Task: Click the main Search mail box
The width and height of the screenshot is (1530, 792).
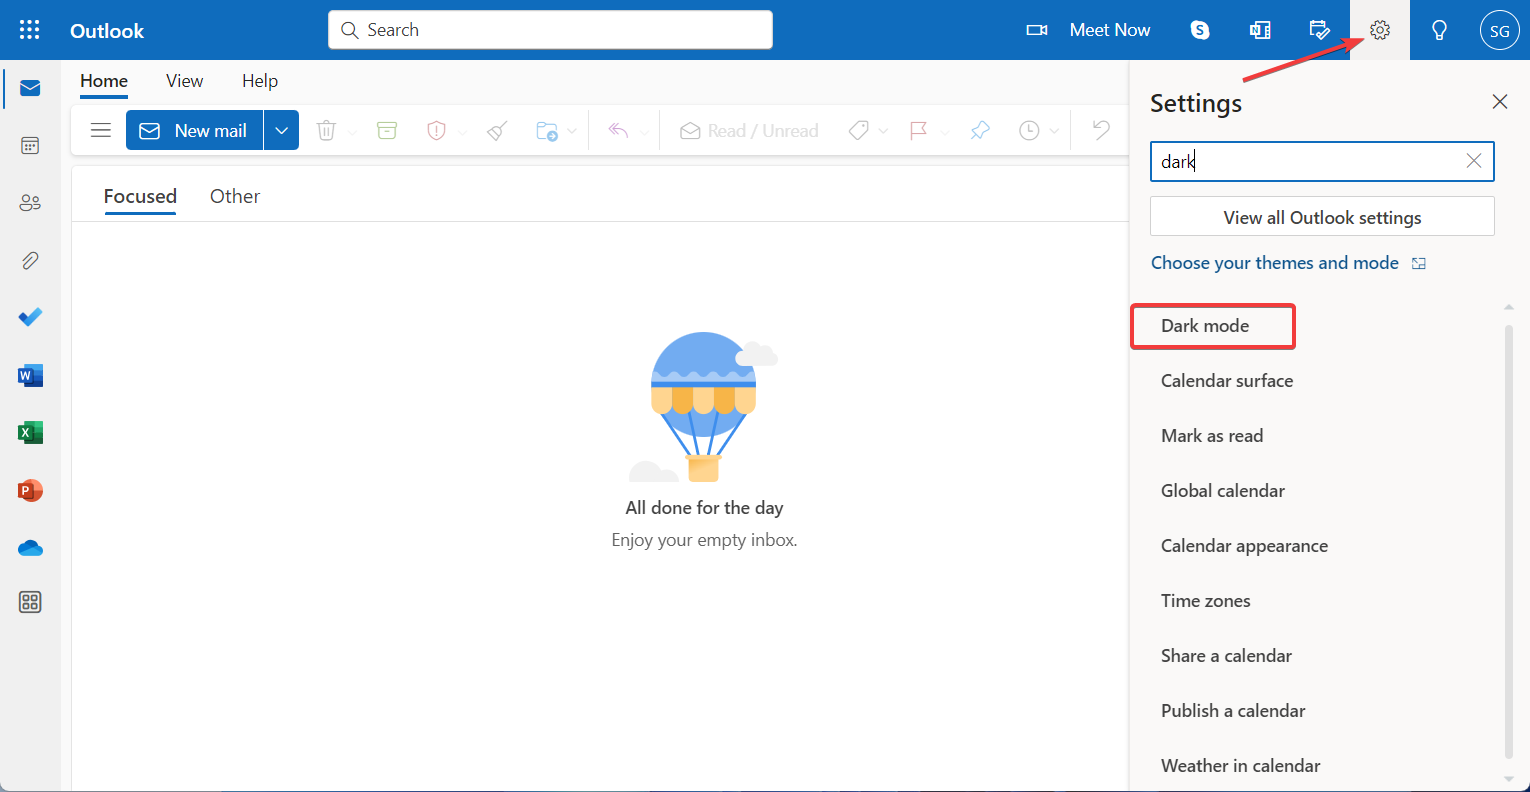Action: [550, 30]
